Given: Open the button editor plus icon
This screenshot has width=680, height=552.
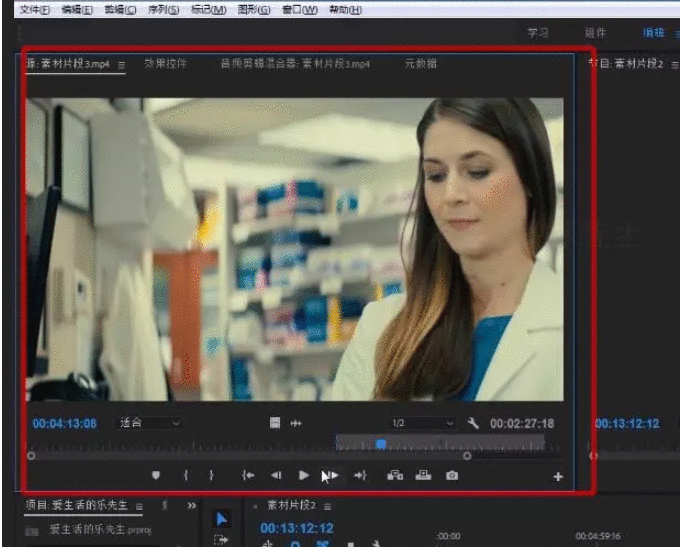Looking at the screenshot, I should 558,477.
